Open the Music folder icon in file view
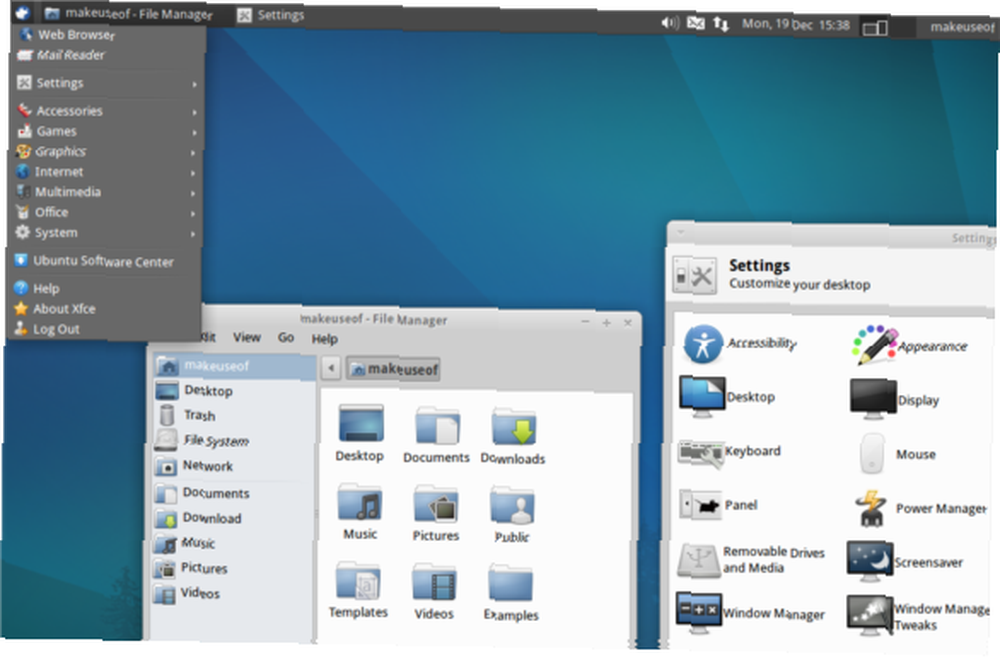 (x=360, y=502)
